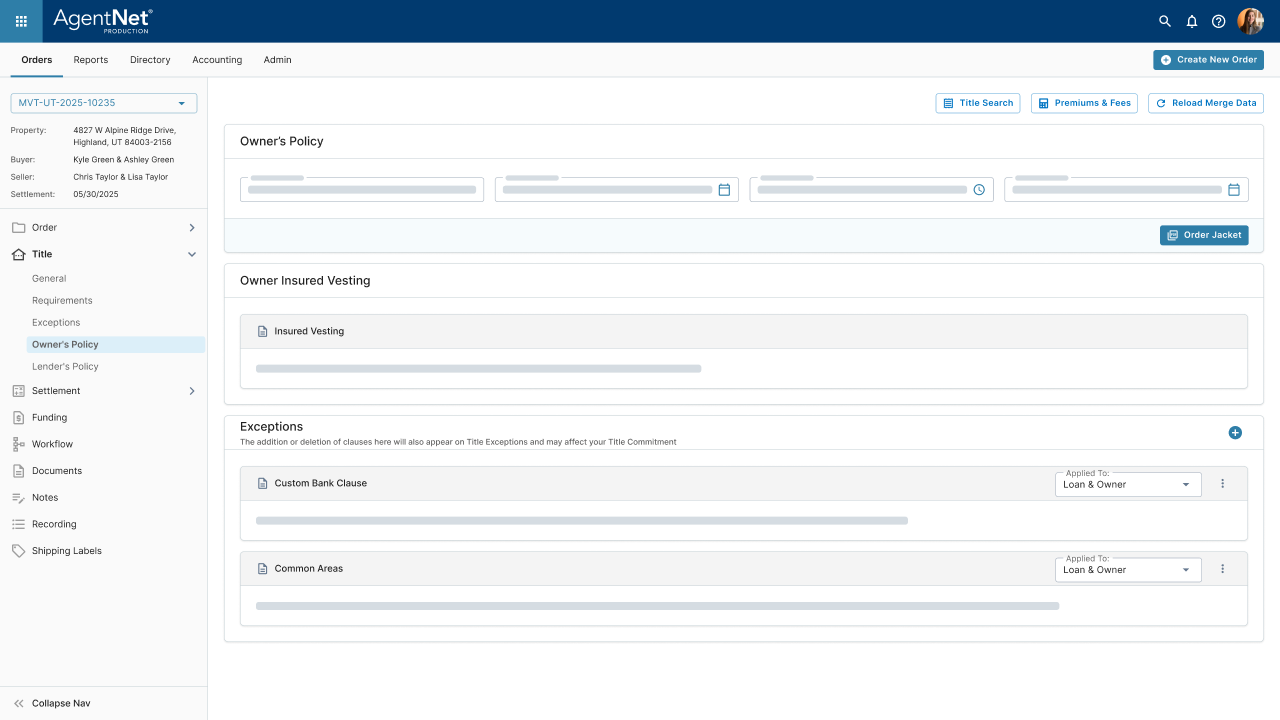Click the Create New Order button
The height and width of the screenshot is (720, 1280).
(x=1208, y=60)
